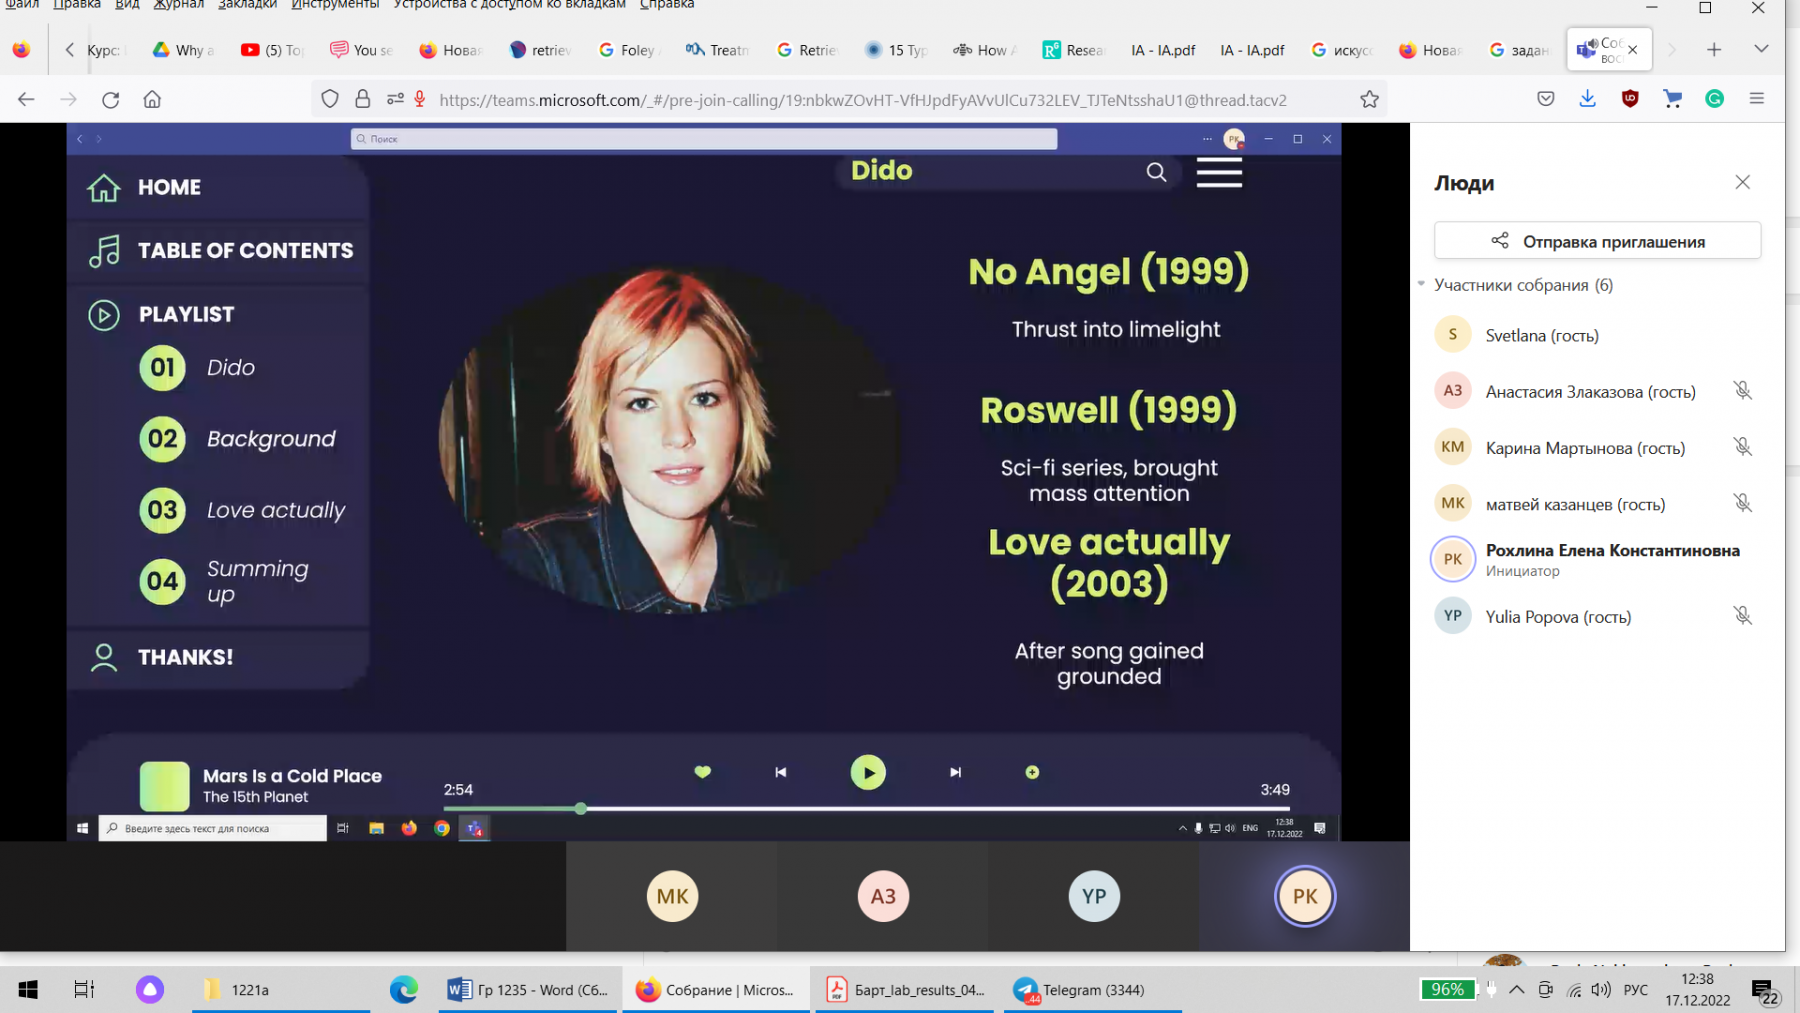
Task: Save to Pocket icon
Action: [1546, 98]
